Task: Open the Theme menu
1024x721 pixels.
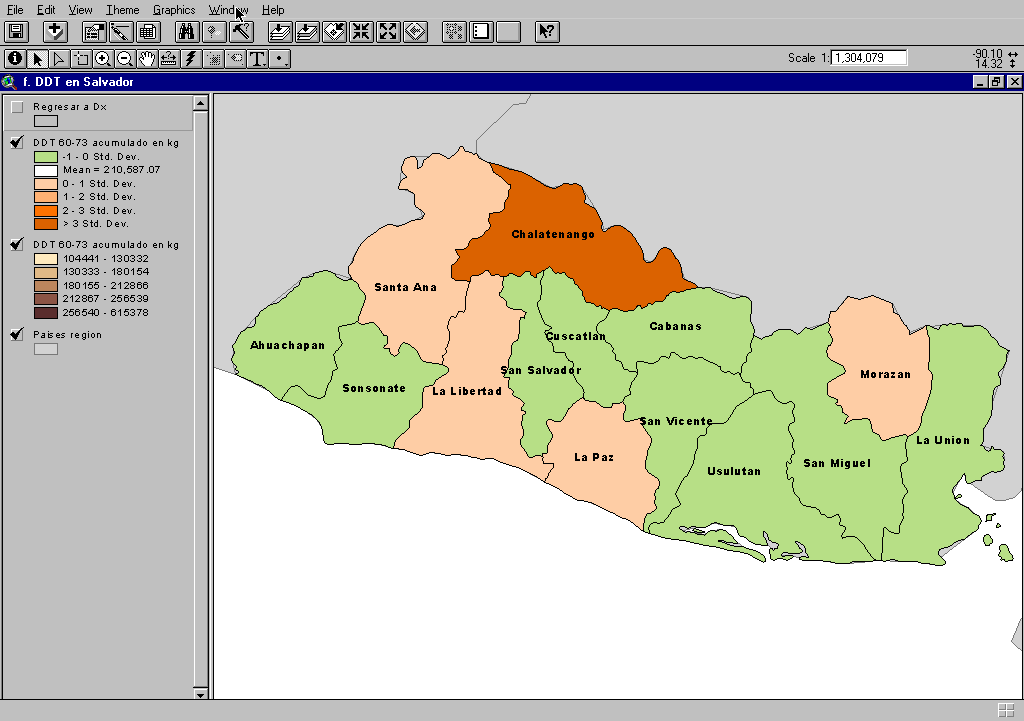Action: point(122,10)
